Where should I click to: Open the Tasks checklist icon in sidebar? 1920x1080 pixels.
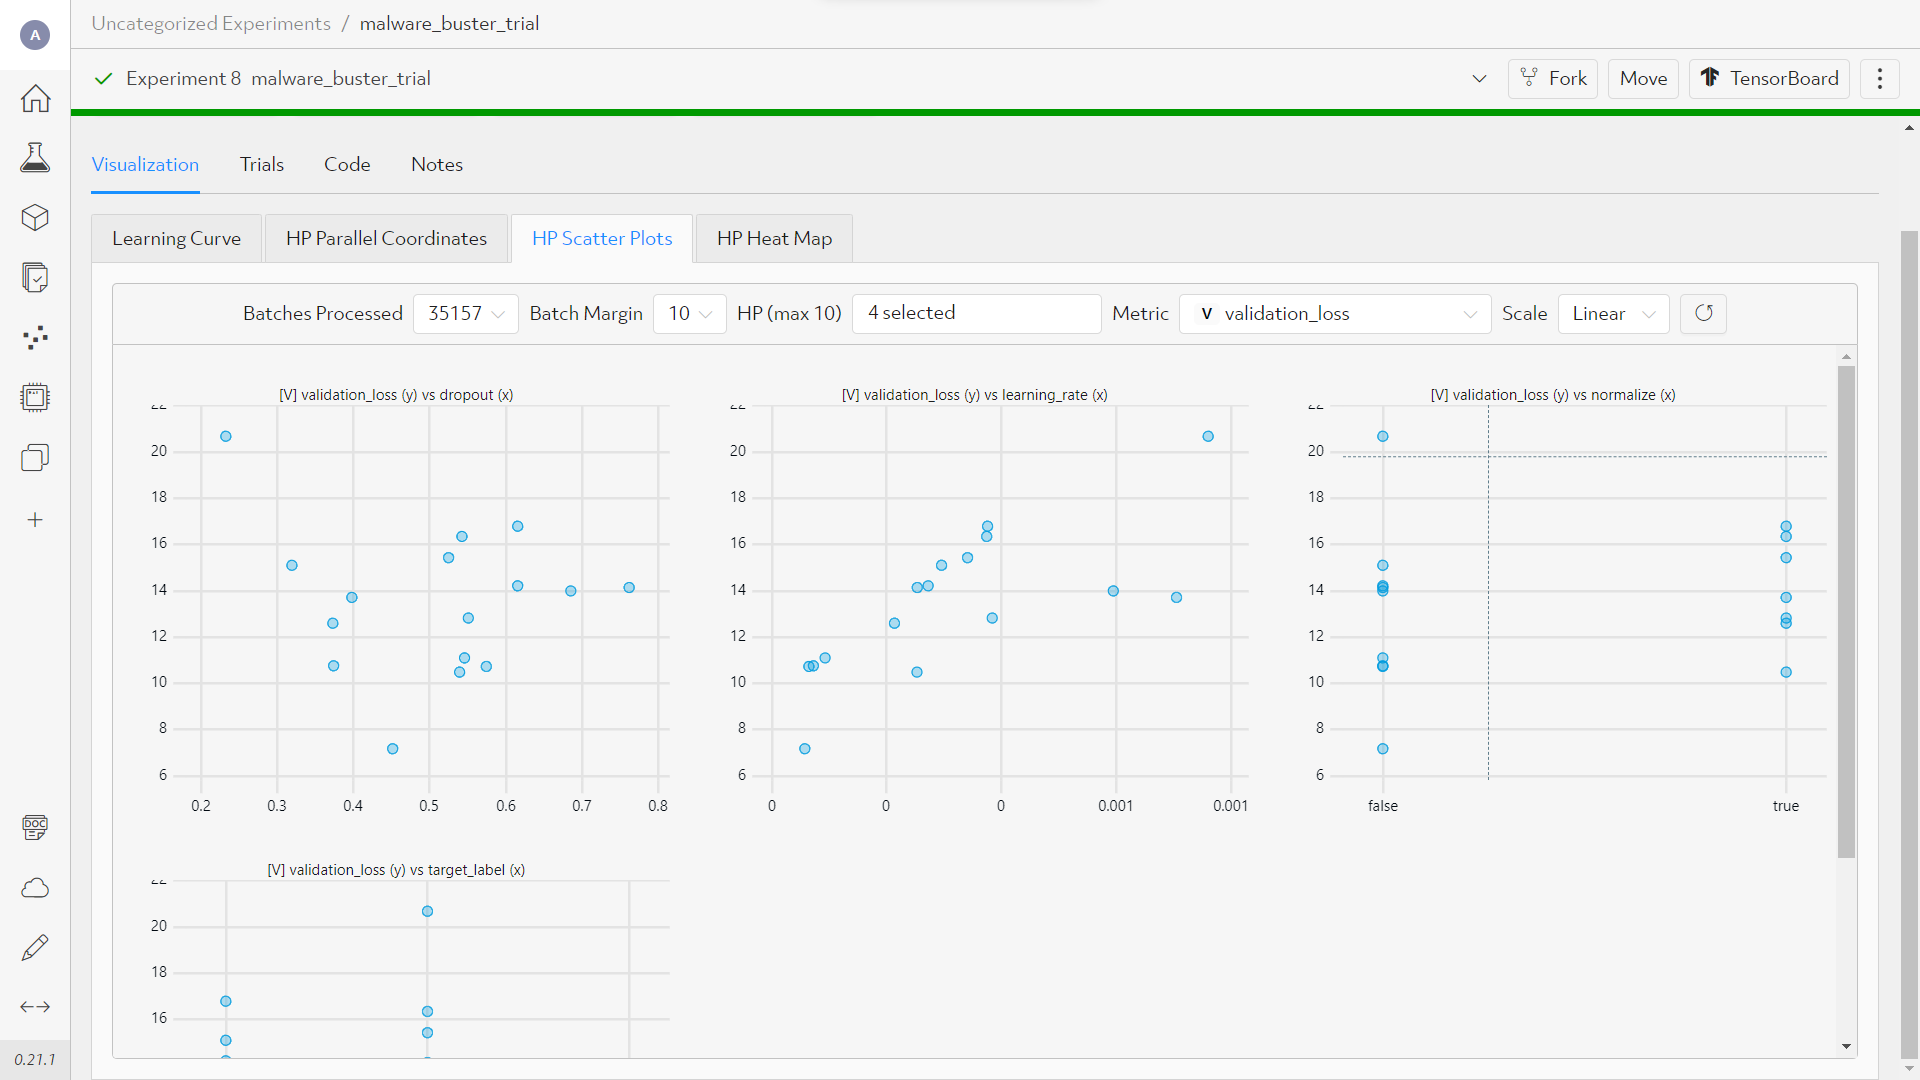point(35,277)
